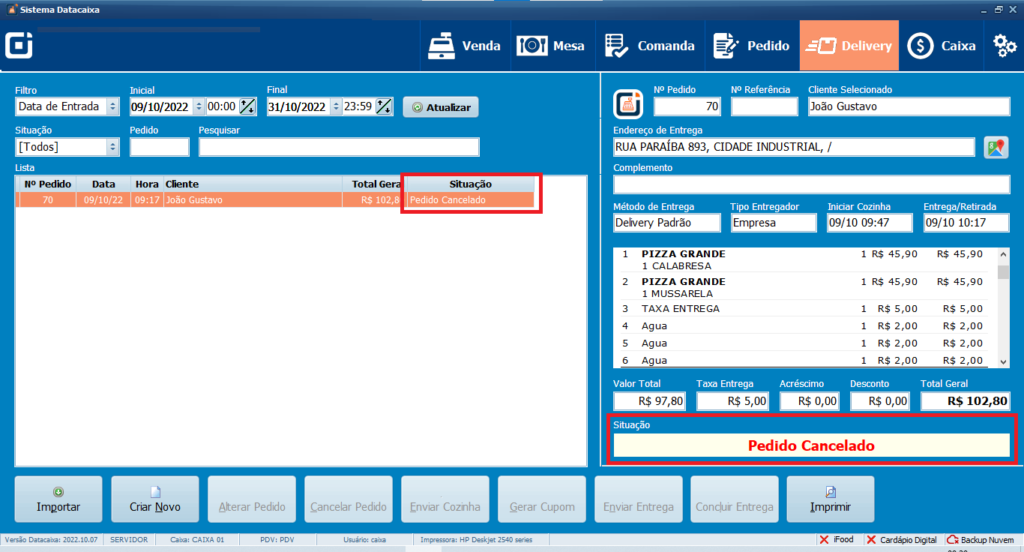The height and width of the screenshot is (552, 1024).
Task: Open the settings gears icon
Action: point(1004,45)
